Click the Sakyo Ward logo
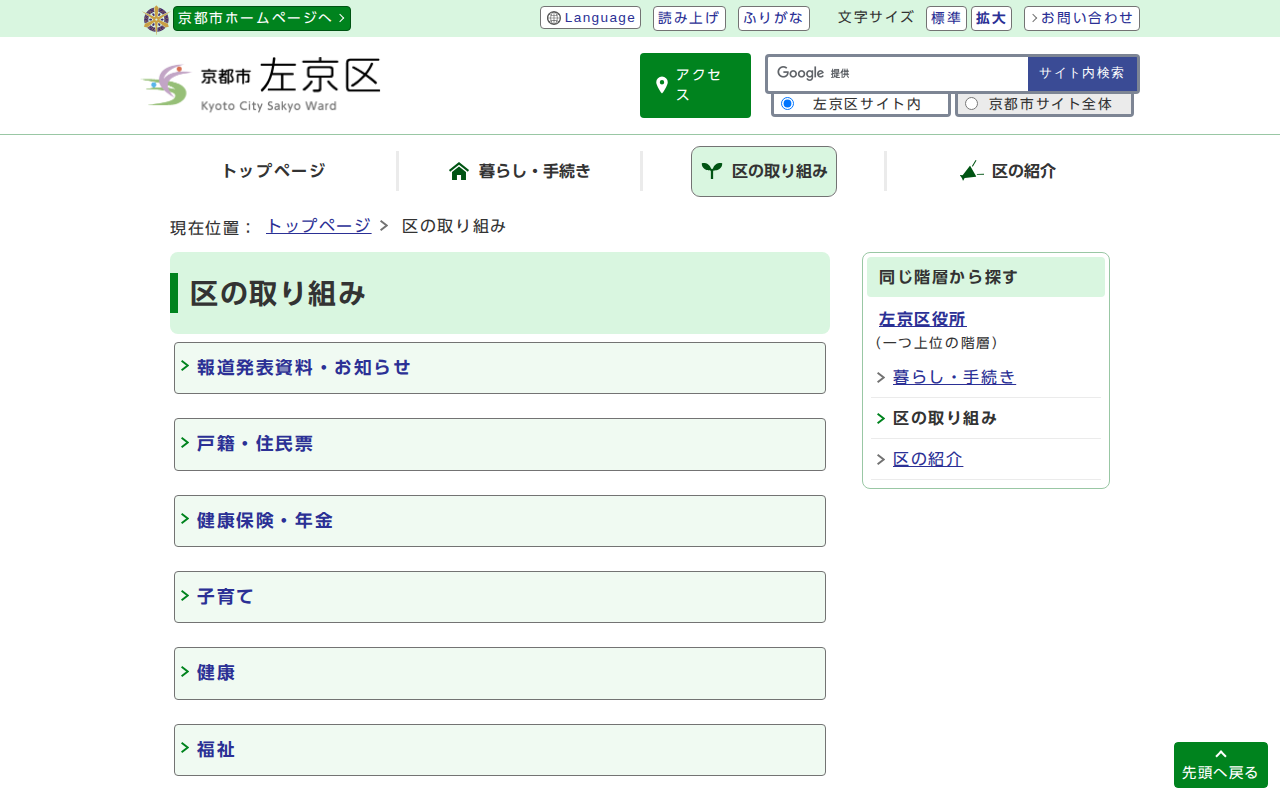 (x=261, y=85)
